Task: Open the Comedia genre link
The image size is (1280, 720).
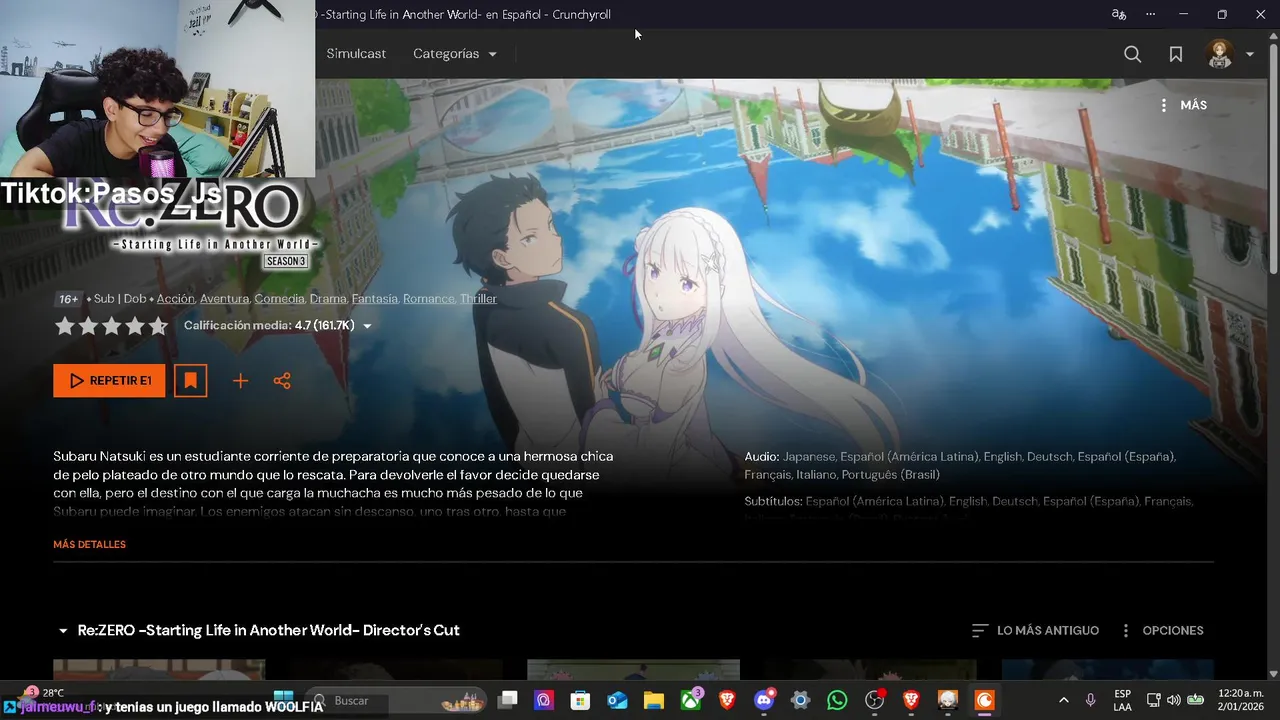Action: [x=279, y=299]
